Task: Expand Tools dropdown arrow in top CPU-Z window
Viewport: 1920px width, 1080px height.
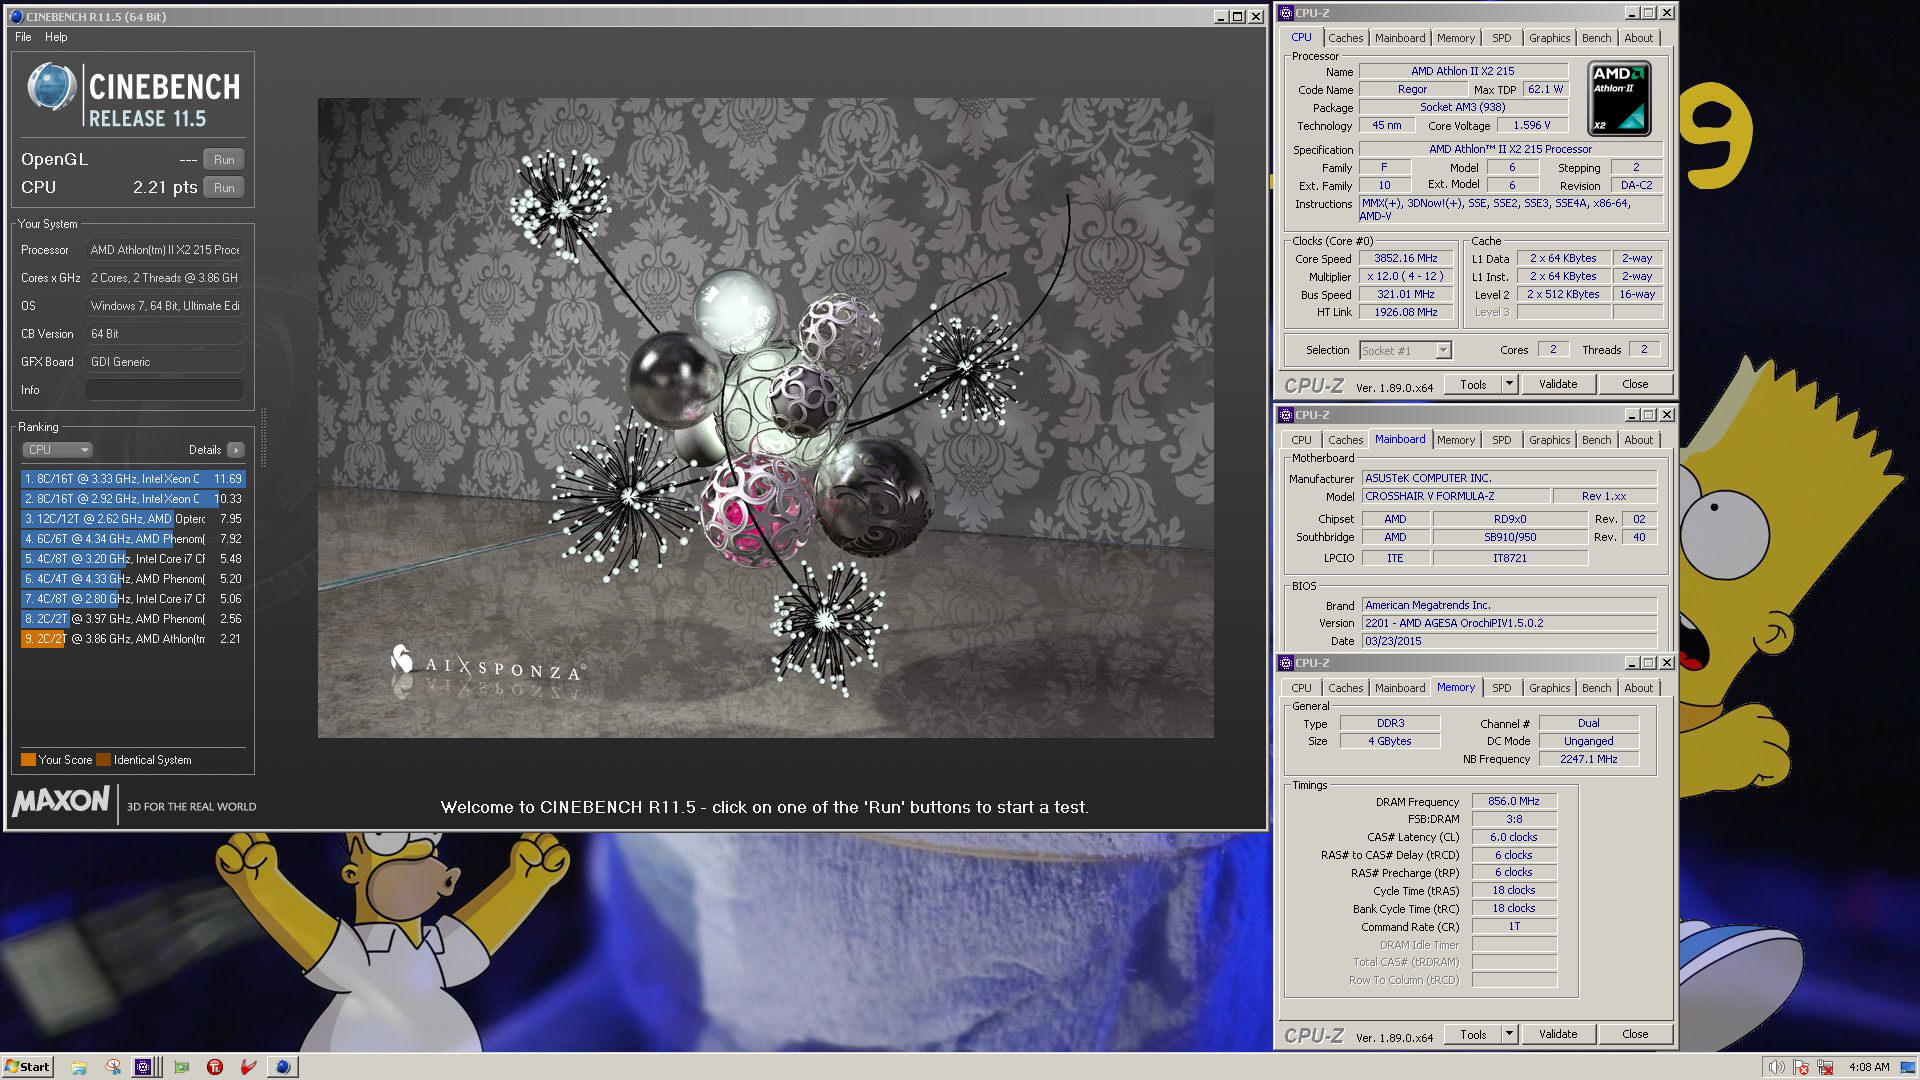Action: [x=1509, y=385]
